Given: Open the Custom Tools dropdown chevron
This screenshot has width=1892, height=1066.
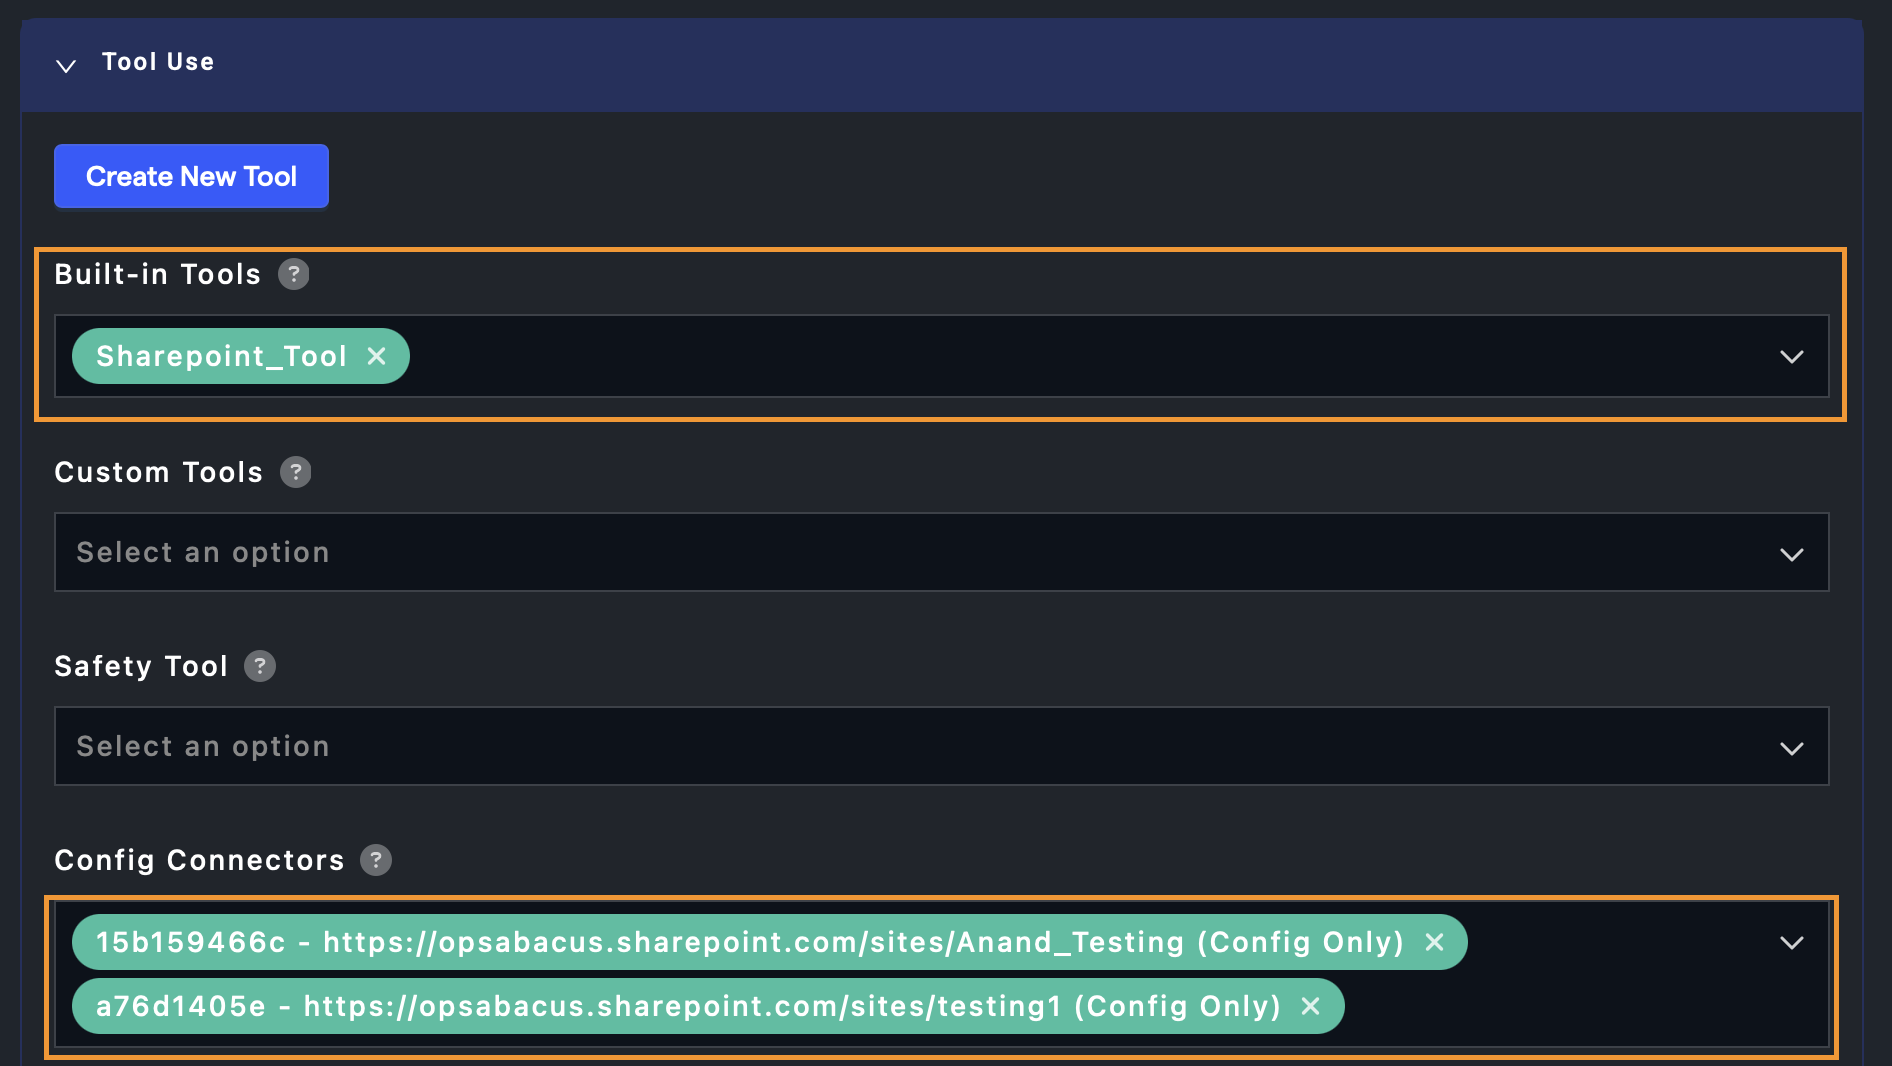Looking at the screenshot, I should [x=1791, y=554].
